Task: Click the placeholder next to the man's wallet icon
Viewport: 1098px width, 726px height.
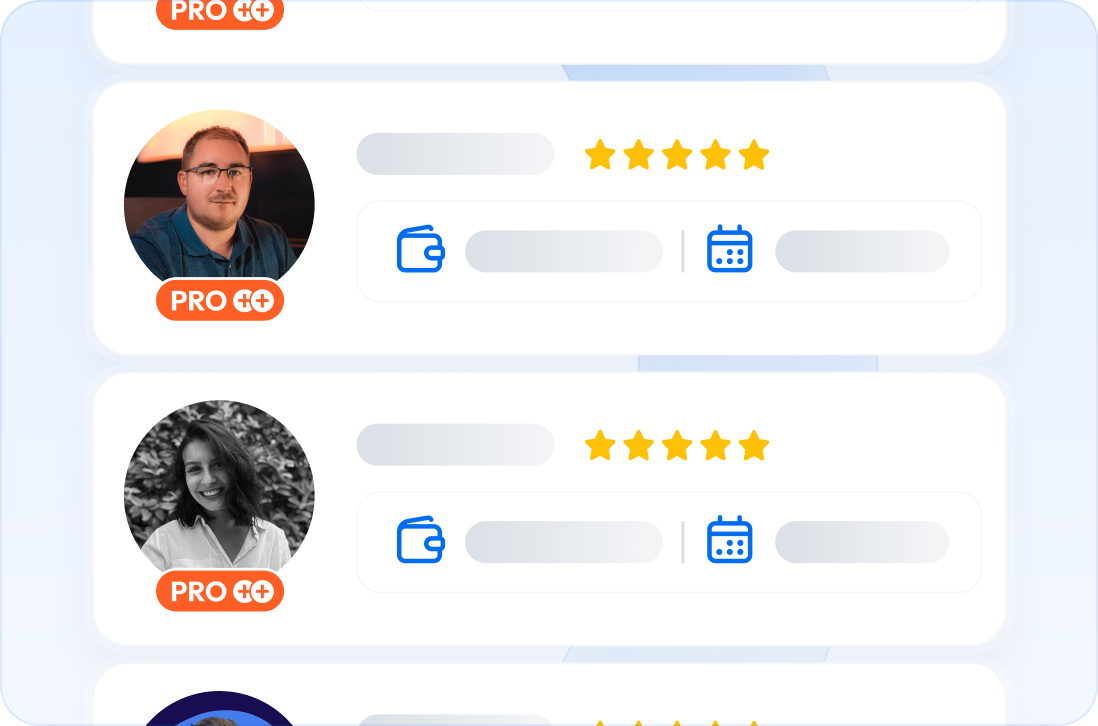Action: pyautogui.click(x=564, y=251)
